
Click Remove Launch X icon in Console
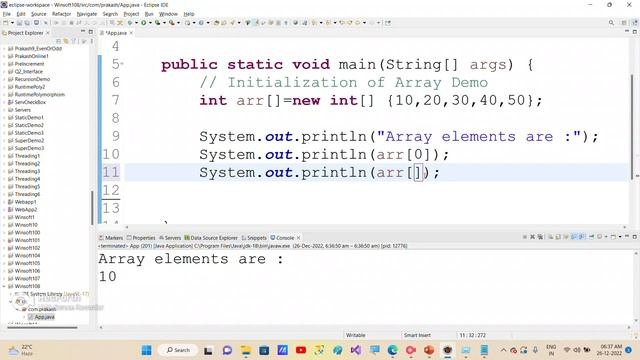532,237
